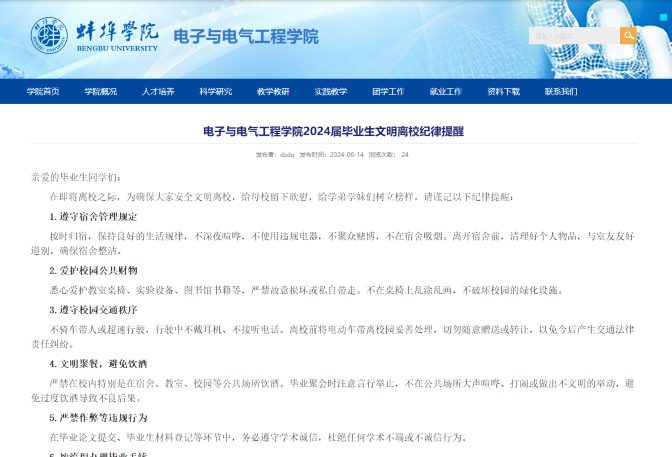This screenshot has height=457, width=672.
Task: Open the 教学教研 navigation item
Action: coord(273,91)
